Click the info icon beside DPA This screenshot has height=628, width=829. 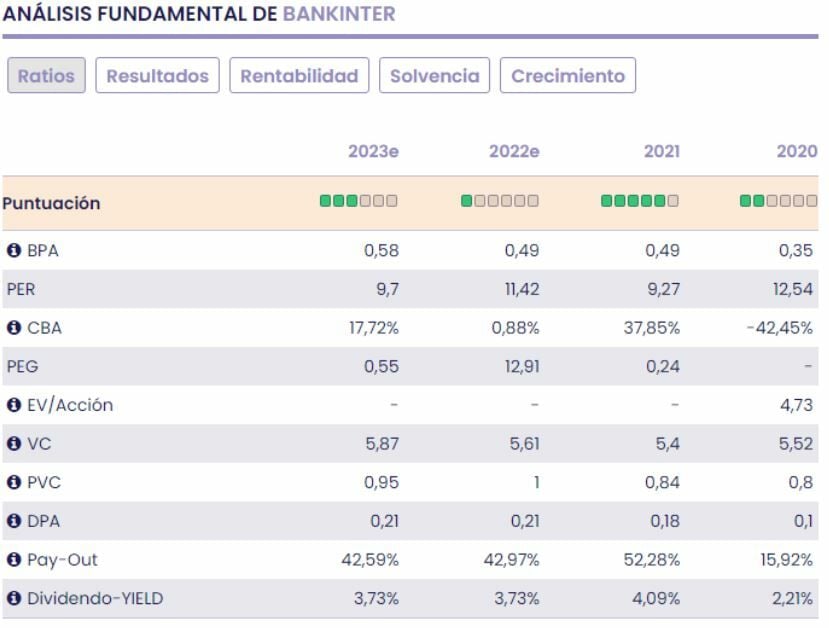click(14, 521)
